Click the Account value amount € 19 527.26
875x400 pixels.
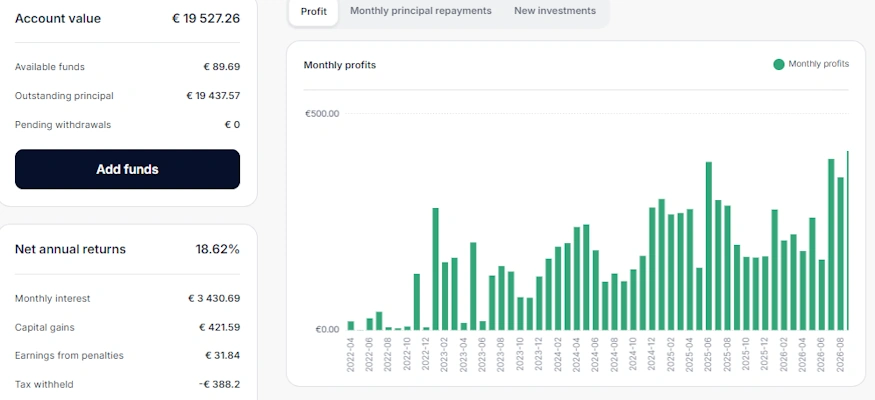point(206,18)
